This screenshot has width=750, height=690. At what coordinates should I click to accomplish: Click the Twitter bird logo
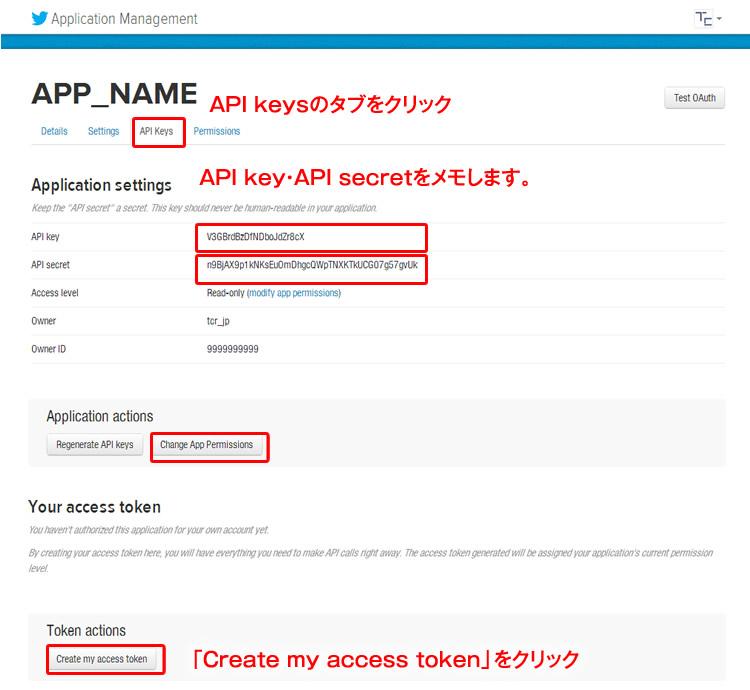click(39, 18)
